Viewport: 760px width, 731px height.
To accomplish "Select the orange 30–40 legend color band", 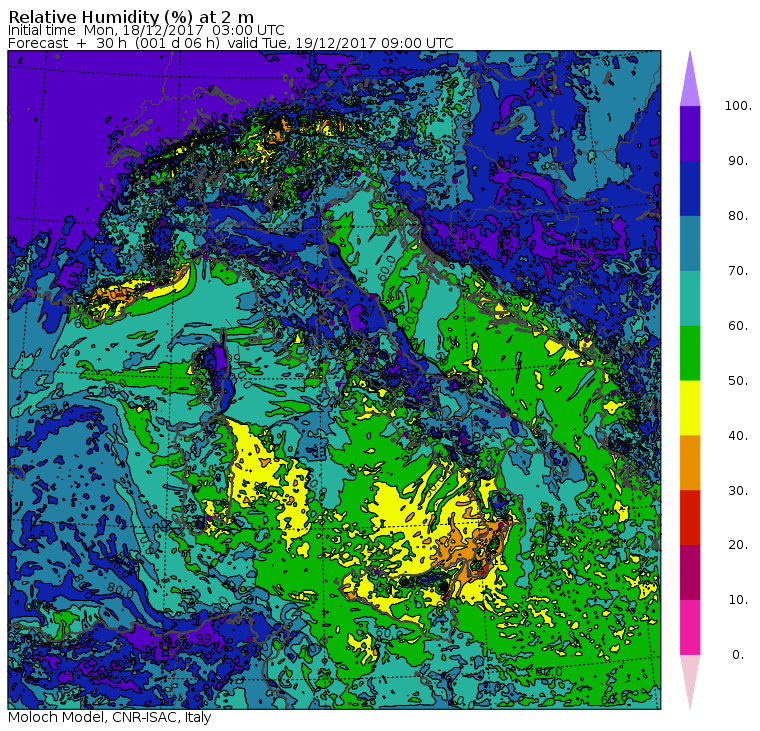I will click(x=690, y=462).
